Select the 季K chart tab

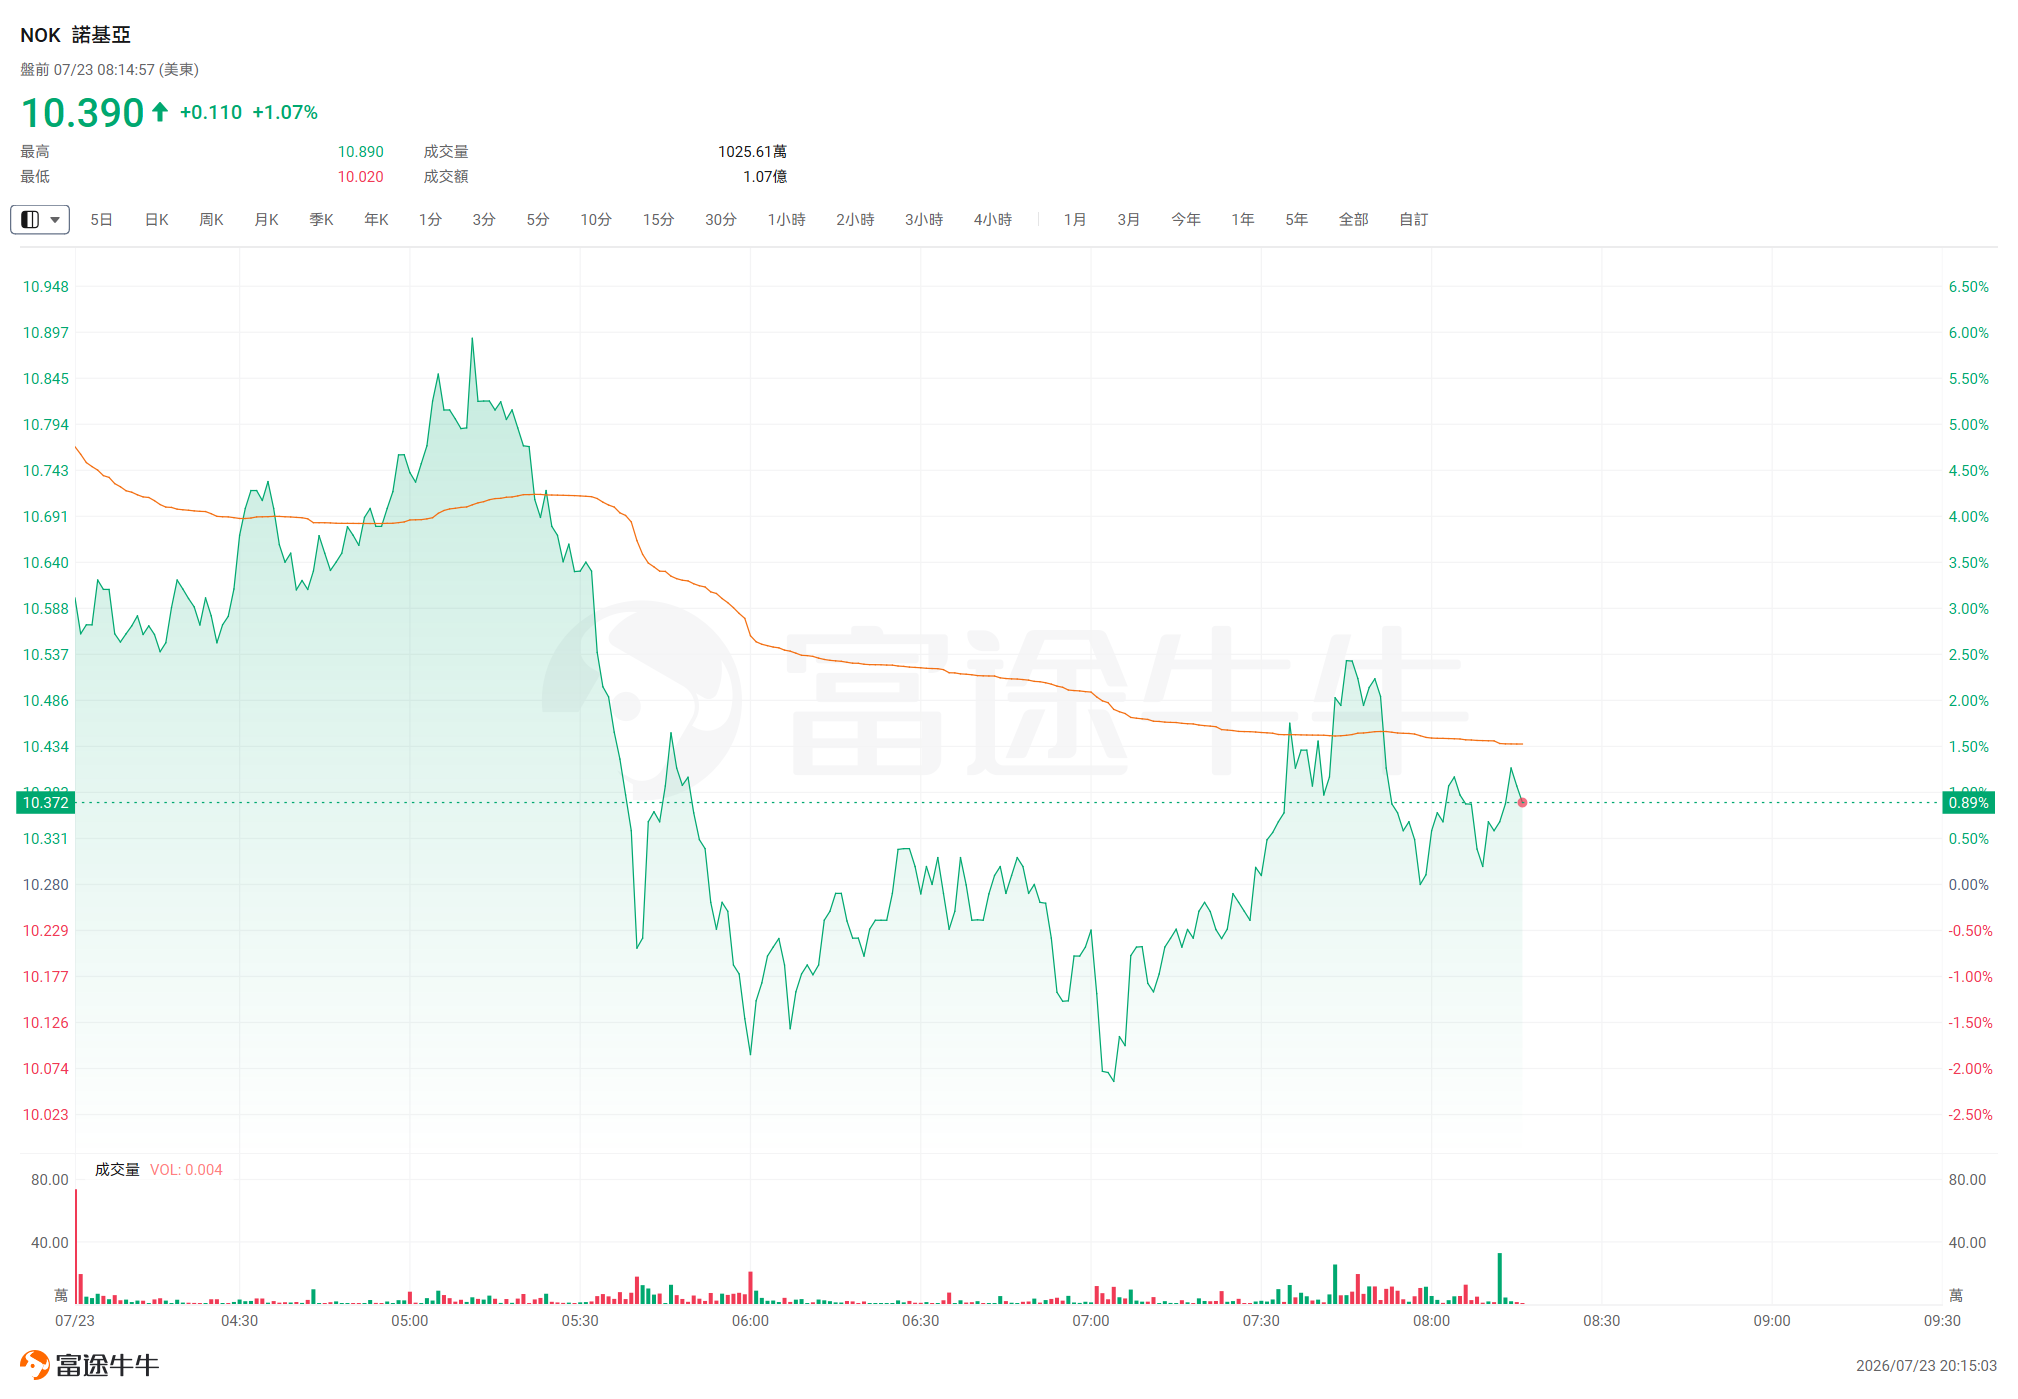point(321,219)
